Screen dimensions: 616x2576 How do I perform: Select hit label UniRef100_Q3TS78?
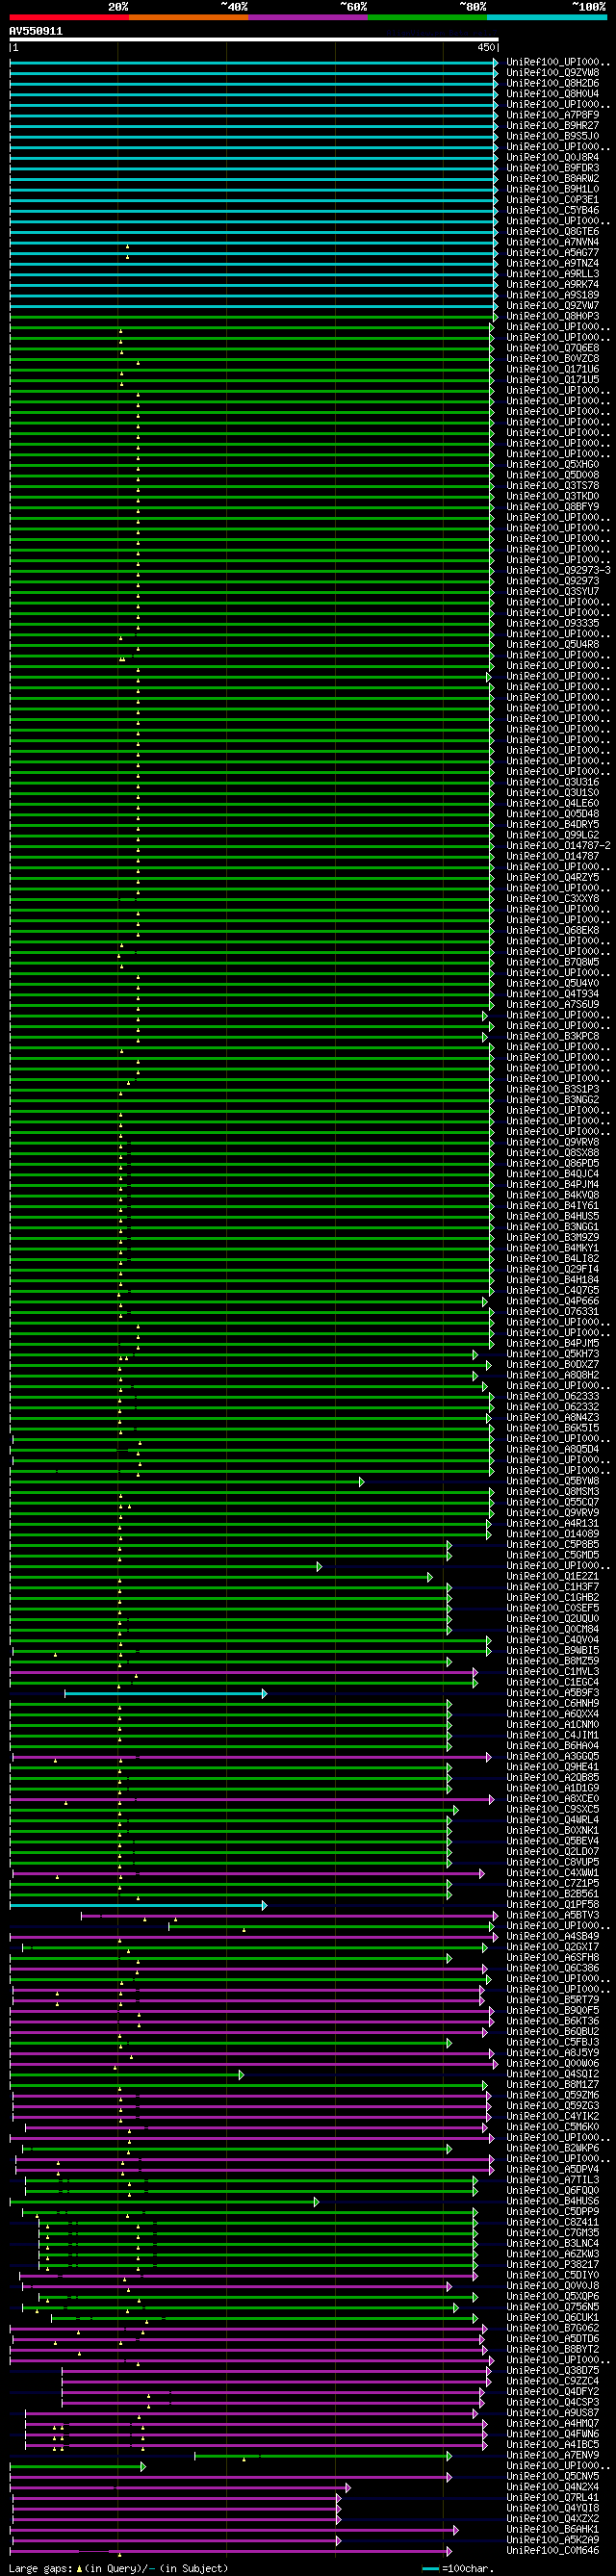coord(553,486)
